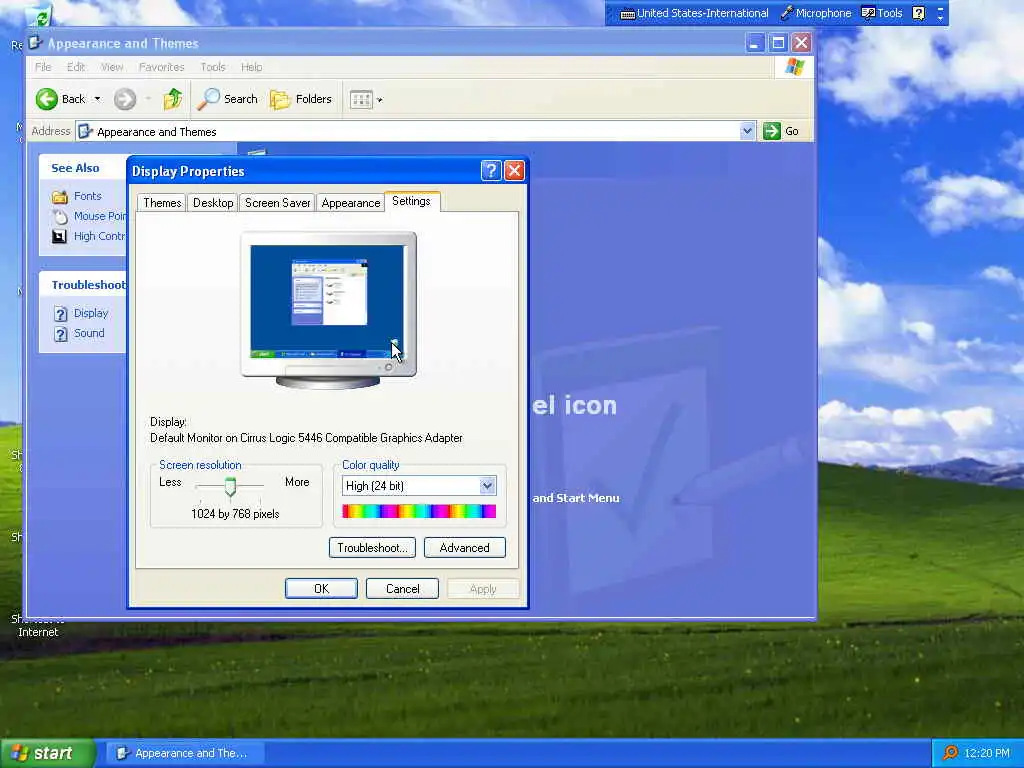
Task: Click the Mouse Pointers icon
Action: click(x=60, y=217)
